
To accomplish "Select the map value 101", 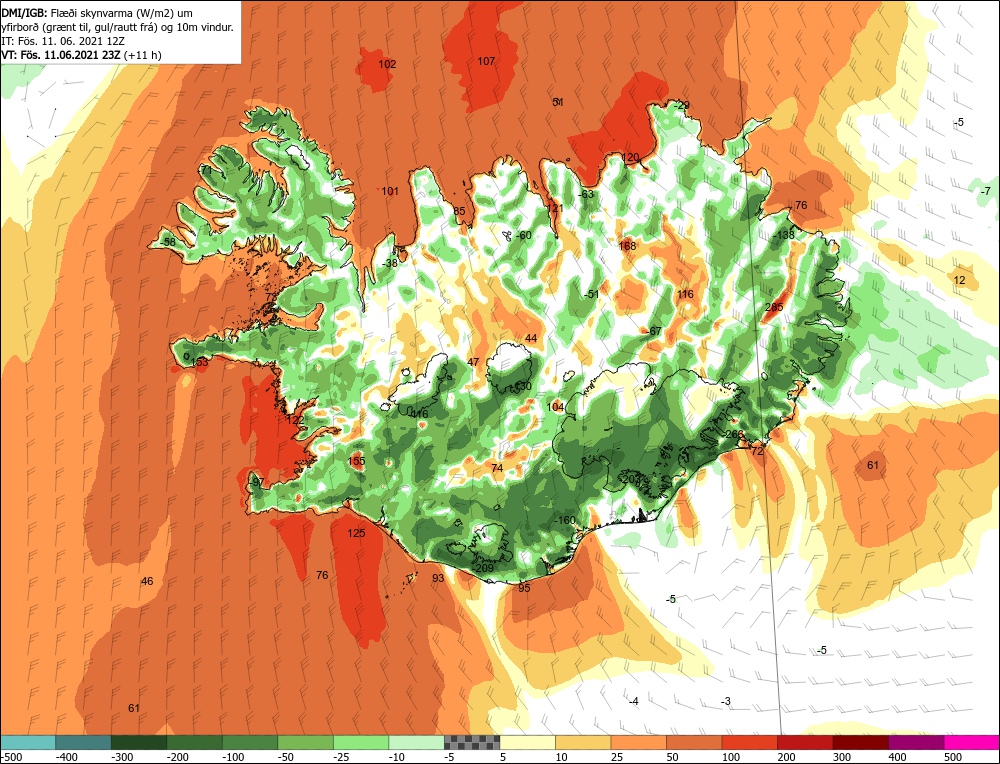I will (x=390, y=191).
